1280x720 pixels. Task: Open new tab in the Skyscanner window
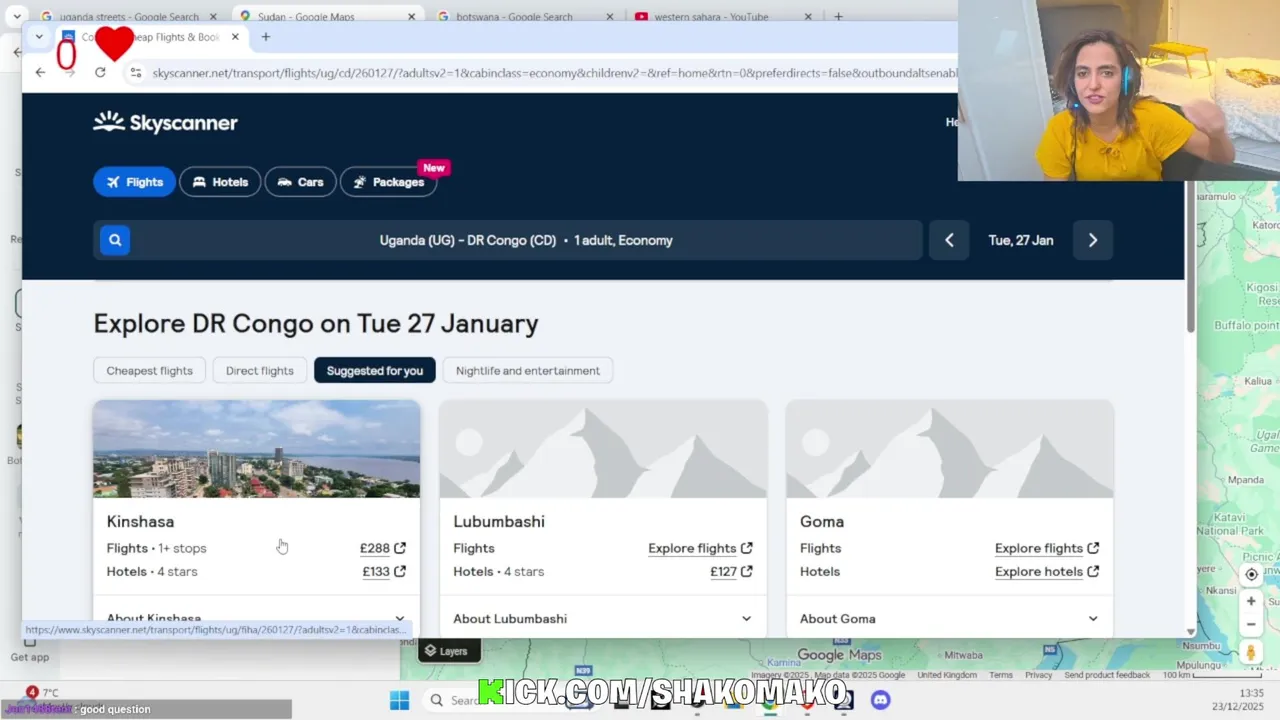266,37
